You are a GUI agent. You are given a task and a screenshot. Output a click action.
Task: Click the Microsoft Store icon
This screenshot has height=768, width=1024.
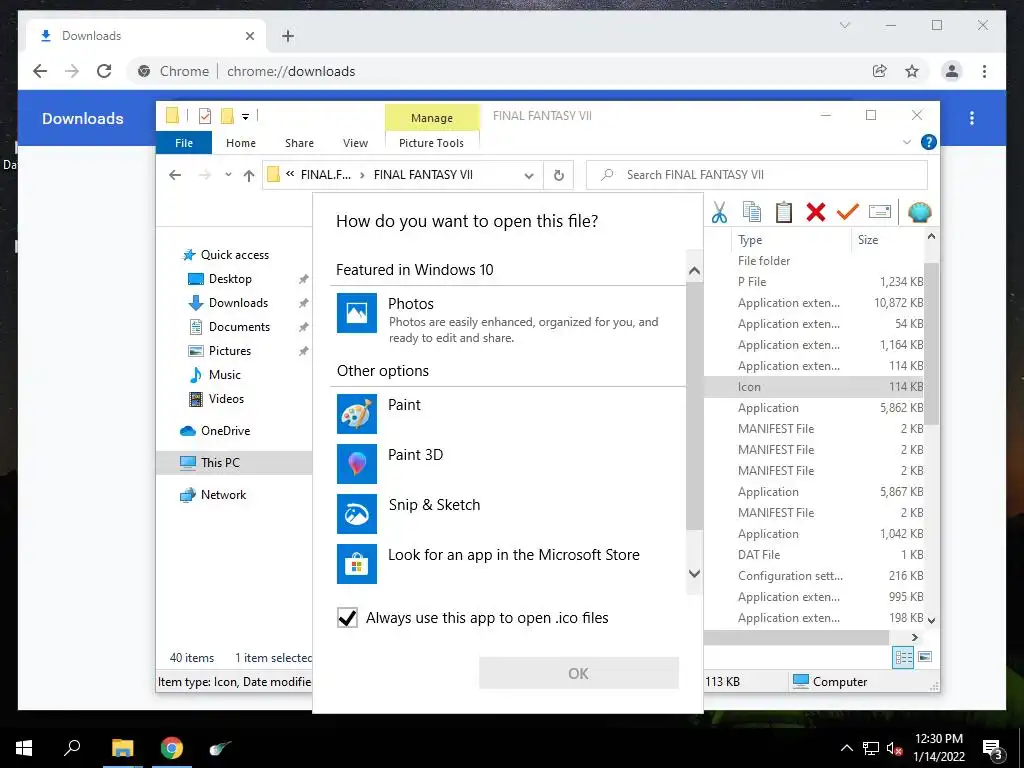(357, 564)
